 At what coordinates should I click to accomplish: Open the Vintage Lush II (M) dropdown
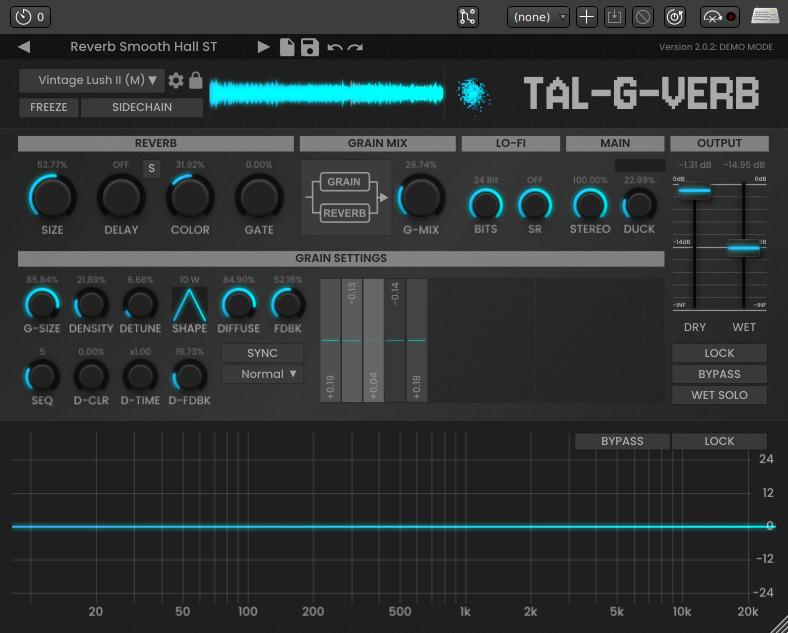click(92, 81)
